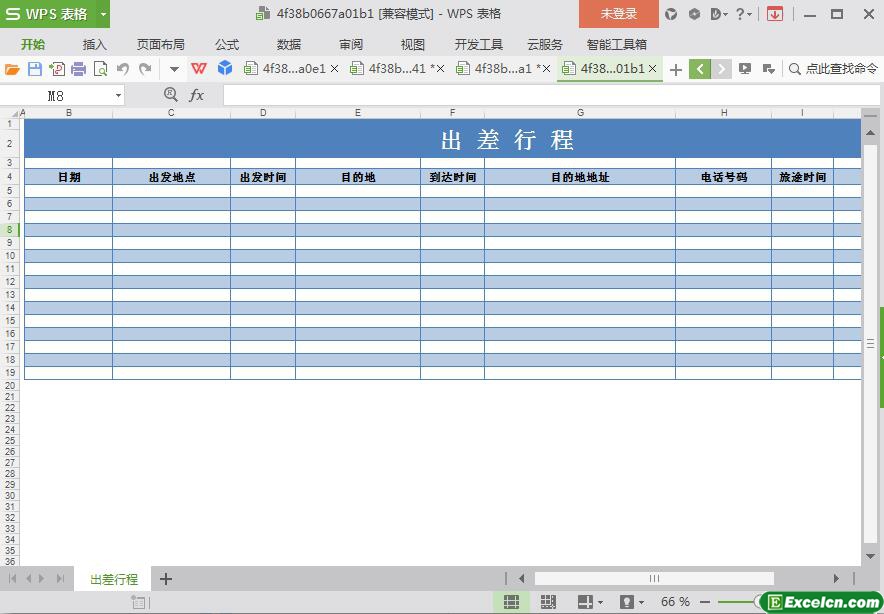Open the 开发工具 ribbon tab
Image resolution: width=884 pixels, height=614 pixels.
(x=479, y=44)
